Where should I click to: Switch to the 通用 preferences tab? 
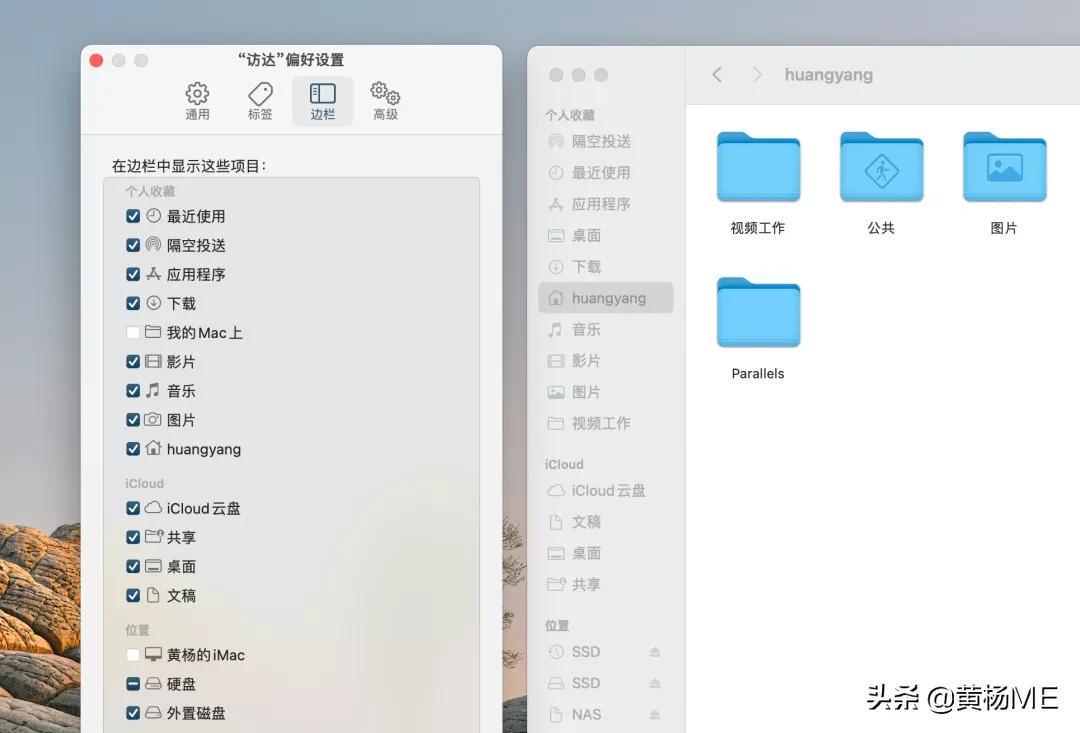coord(198,100)
